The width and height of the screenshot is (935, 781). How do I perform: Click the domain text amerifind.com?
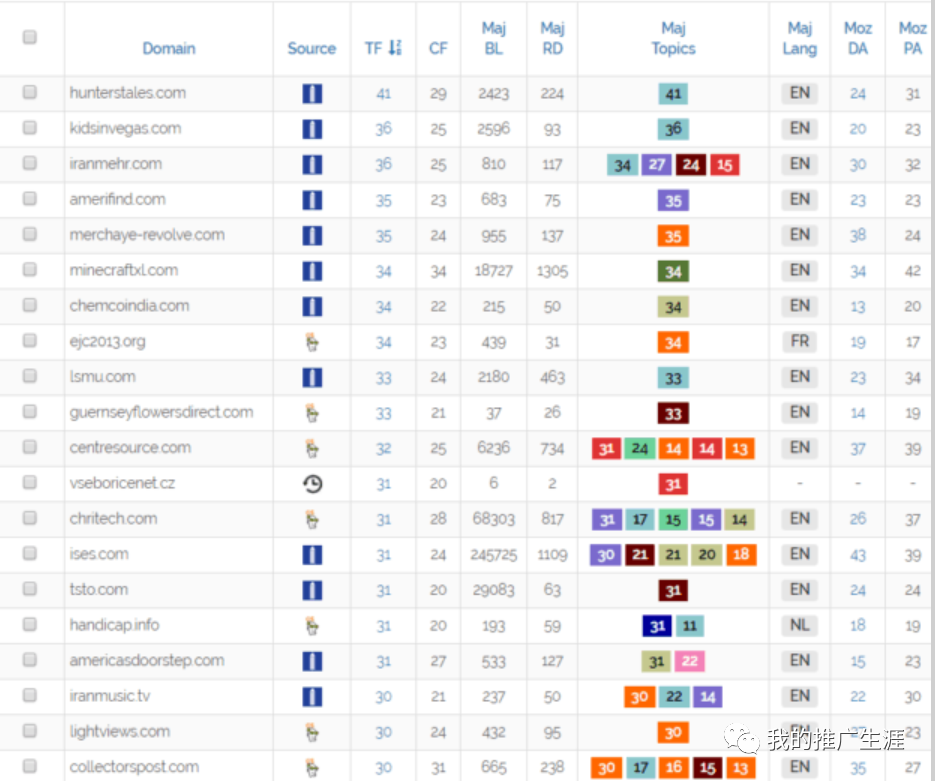point(117,199)
